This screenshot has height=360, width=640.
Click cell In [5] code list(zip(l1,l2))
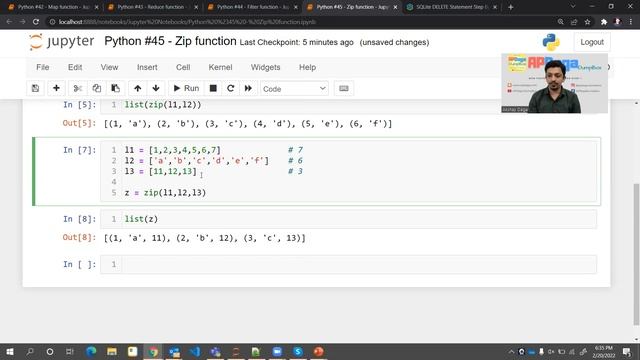pos(162,104)
